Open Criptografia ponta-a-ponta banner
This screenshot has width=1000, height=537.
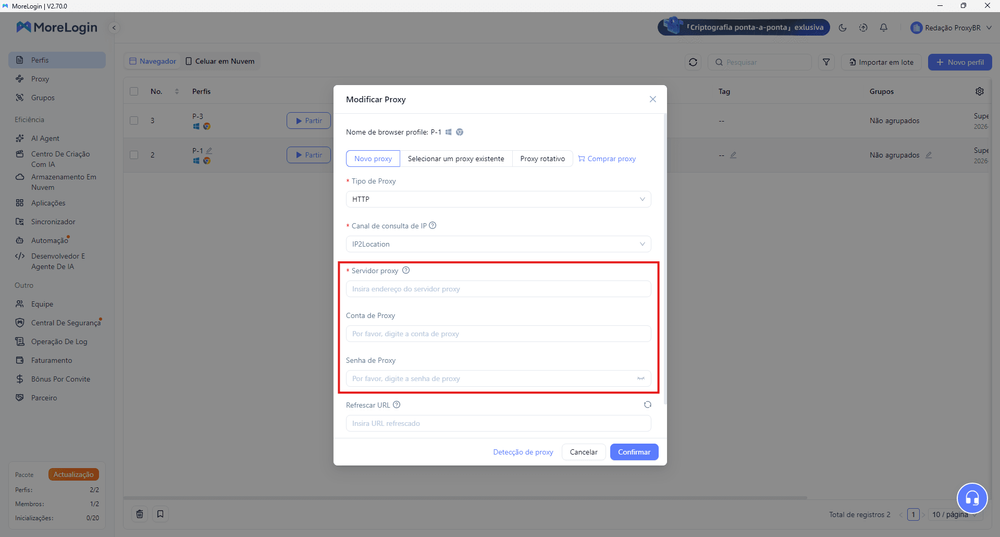744,27
